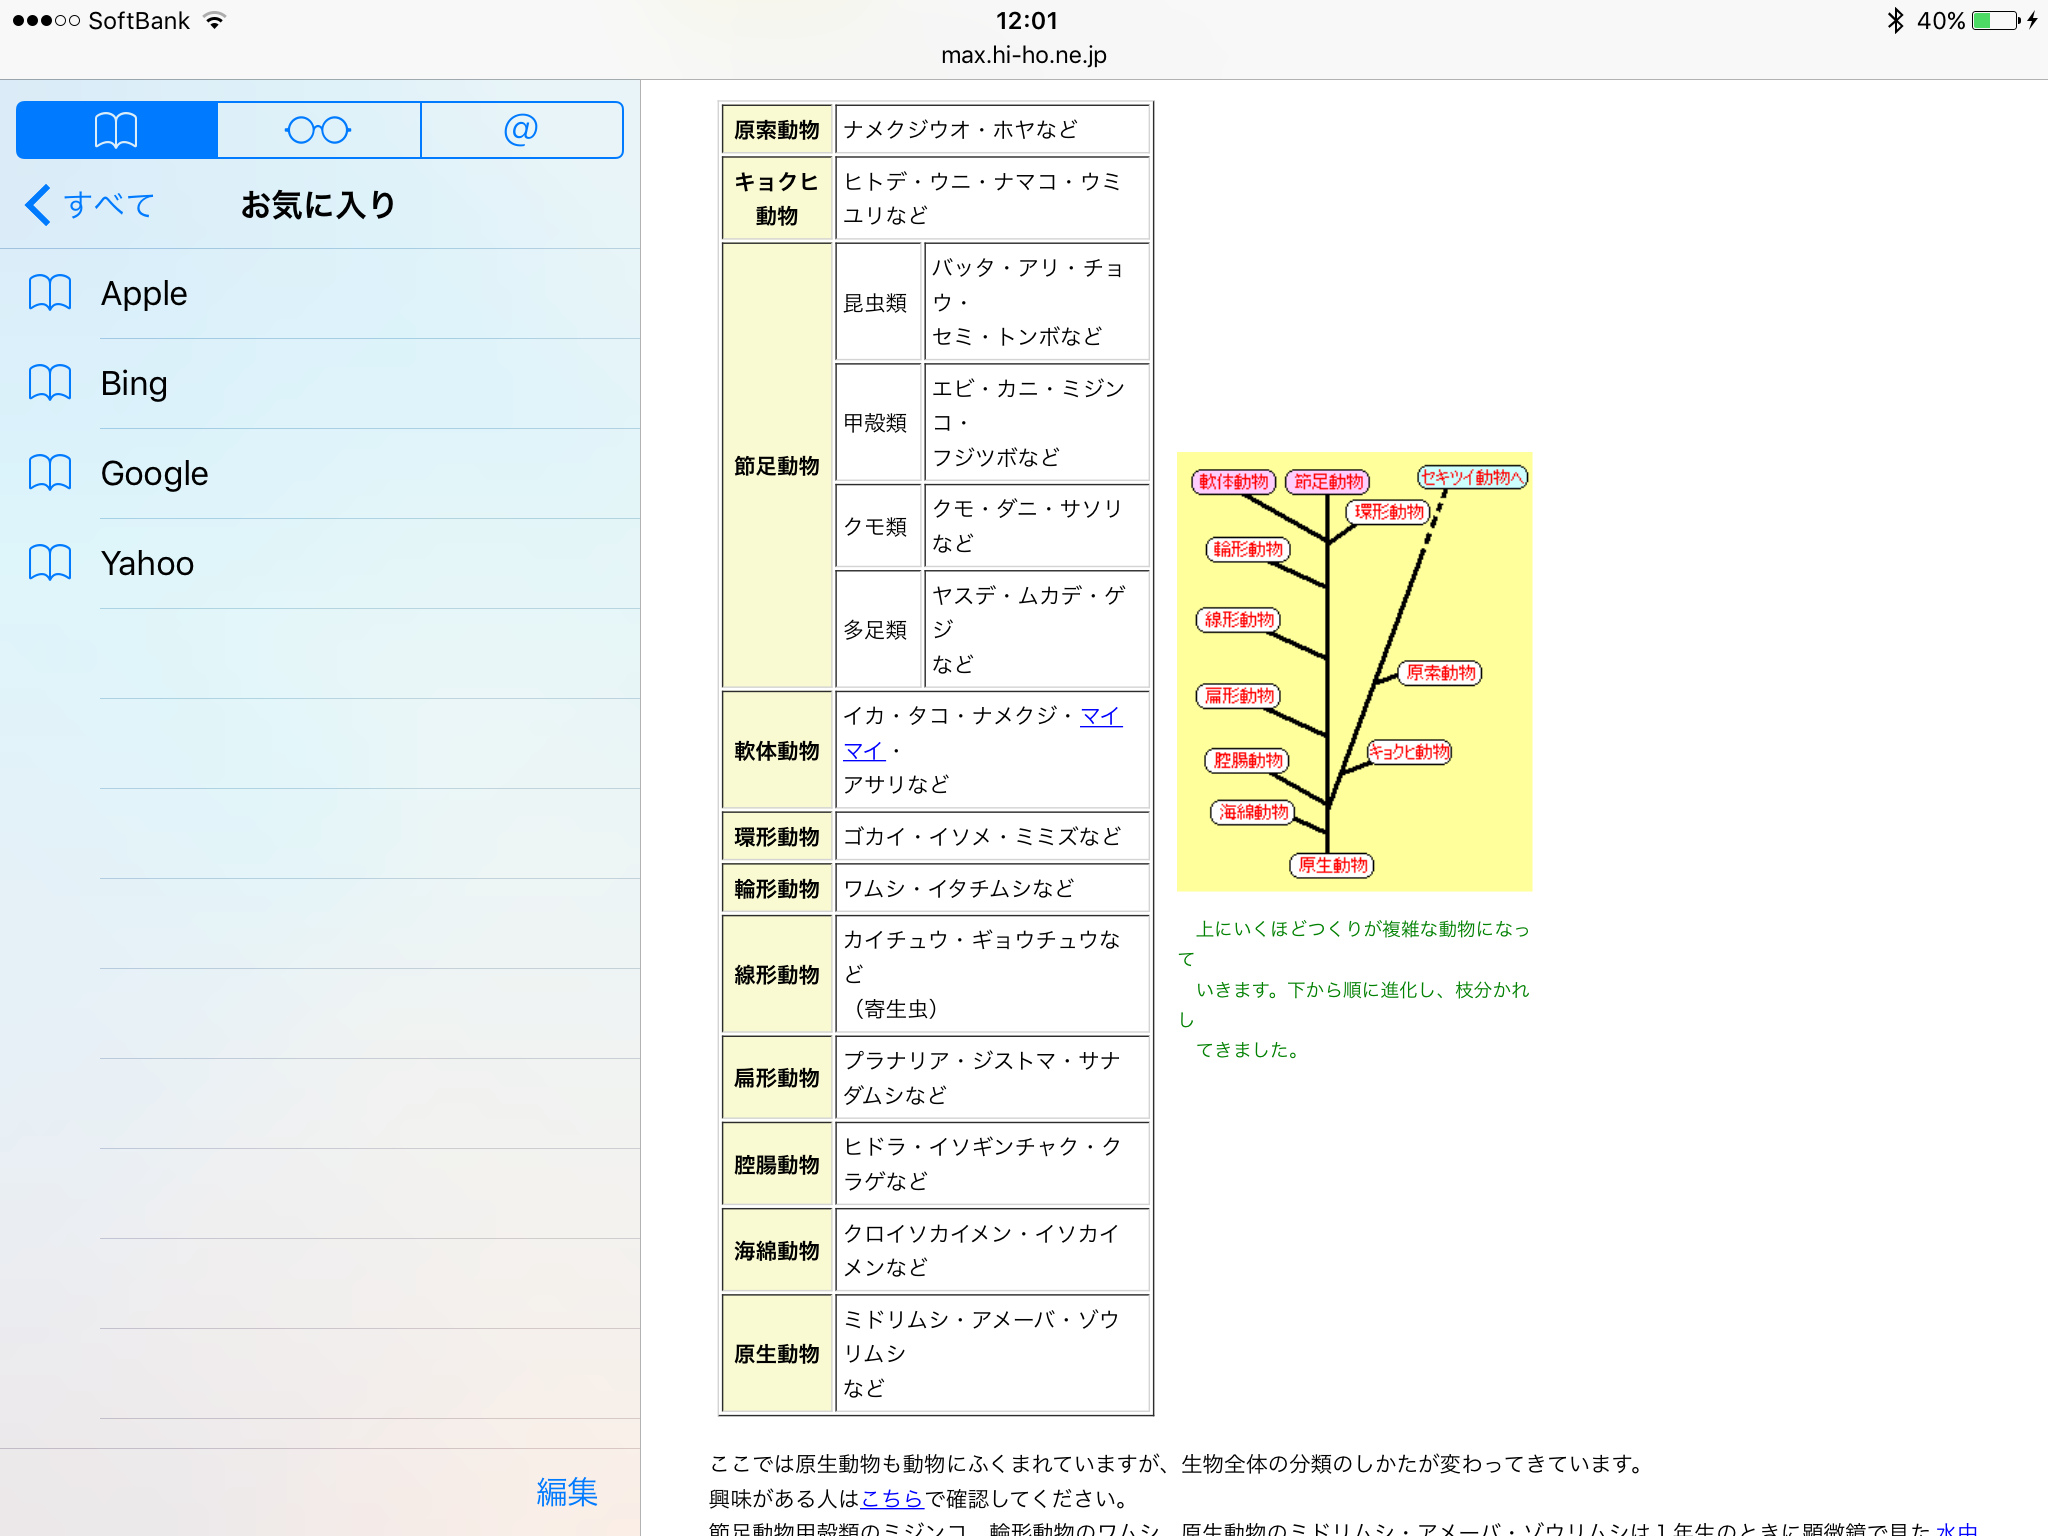Image resolution: width=2048 pixels, height=1536 pixels.
Task: Tap the max.hi-ho.ne.jp address field
Action: pyautogui.click(x=1023, y=55)
